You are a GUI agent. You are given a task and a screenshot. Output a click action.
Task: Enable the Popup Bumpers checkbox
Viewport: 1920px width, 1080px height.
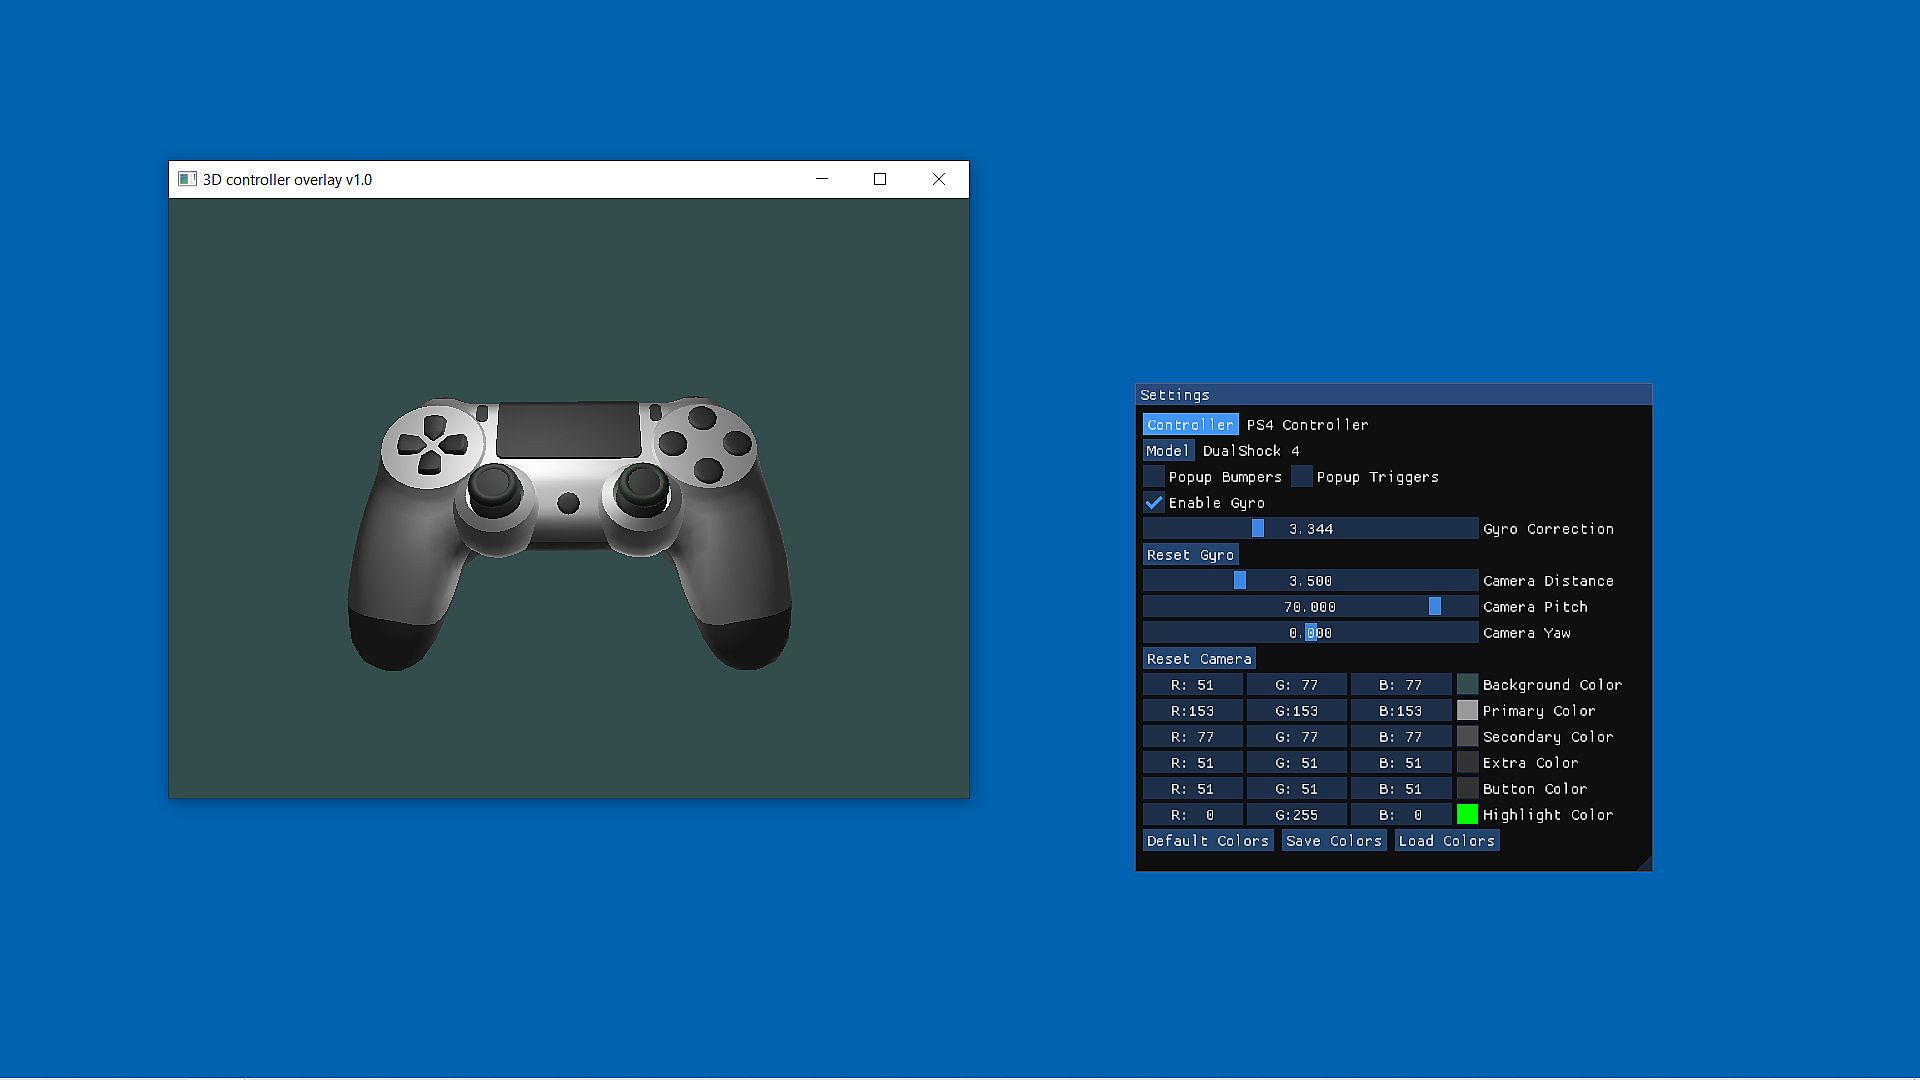[1154, 477]
